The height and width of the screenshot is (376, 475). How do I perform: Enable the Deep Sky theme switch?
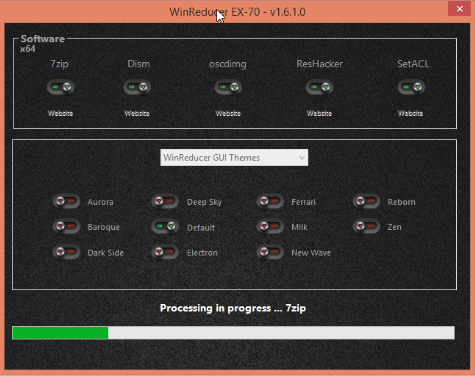pos(165,201)
